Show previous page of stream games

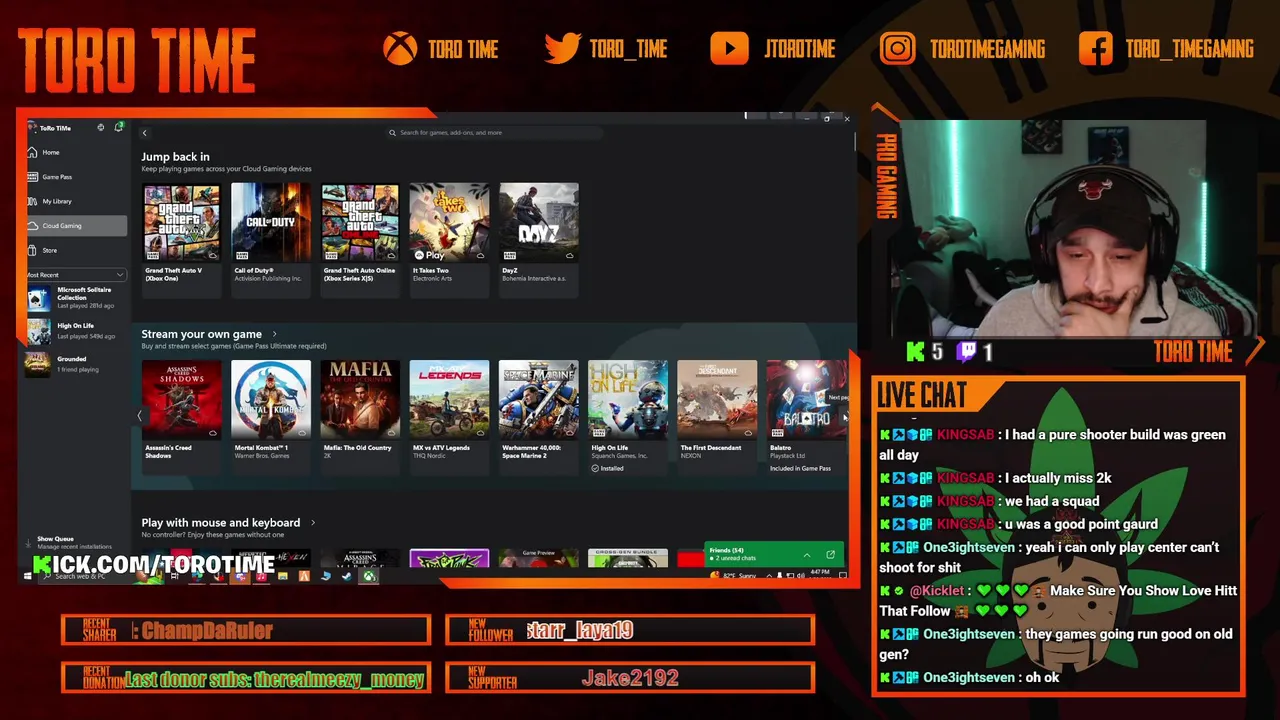point(139,416)
